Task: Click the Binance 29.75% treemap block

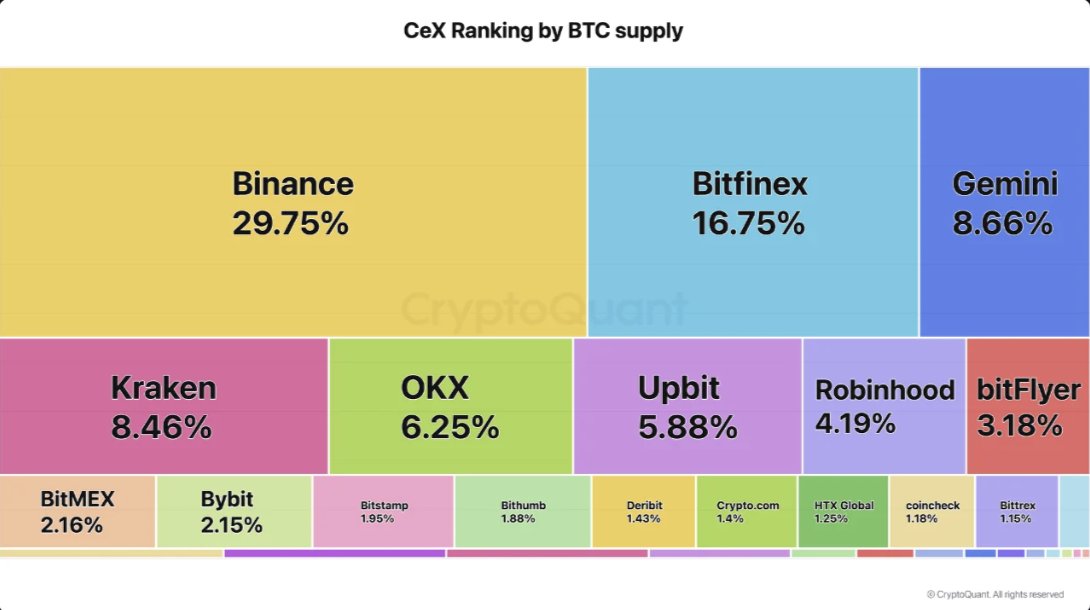Action: (x=293, y=202)
